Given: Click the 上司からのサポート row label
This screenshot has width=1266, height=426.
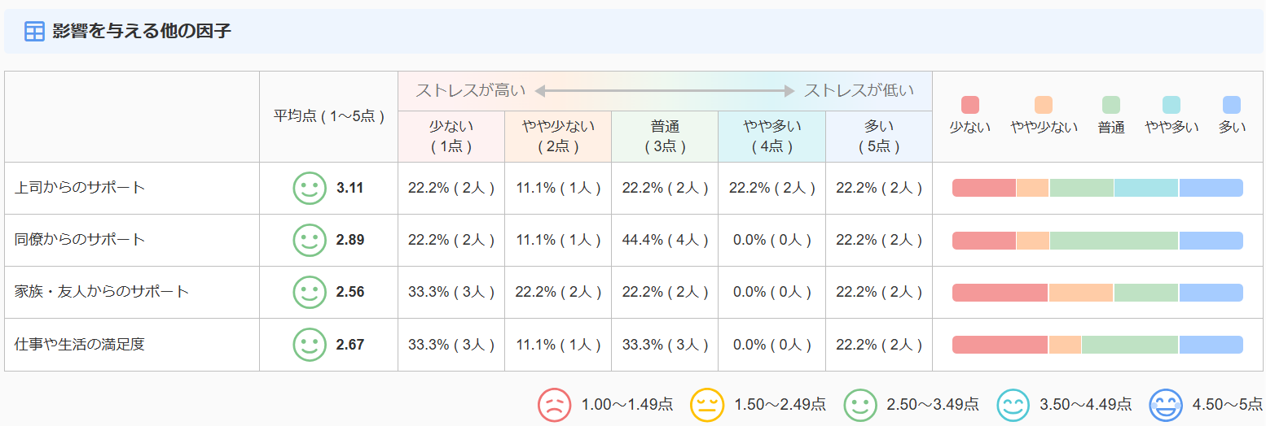Looking at the screenshot, I should pyautogui.click(x=80, y=188).
